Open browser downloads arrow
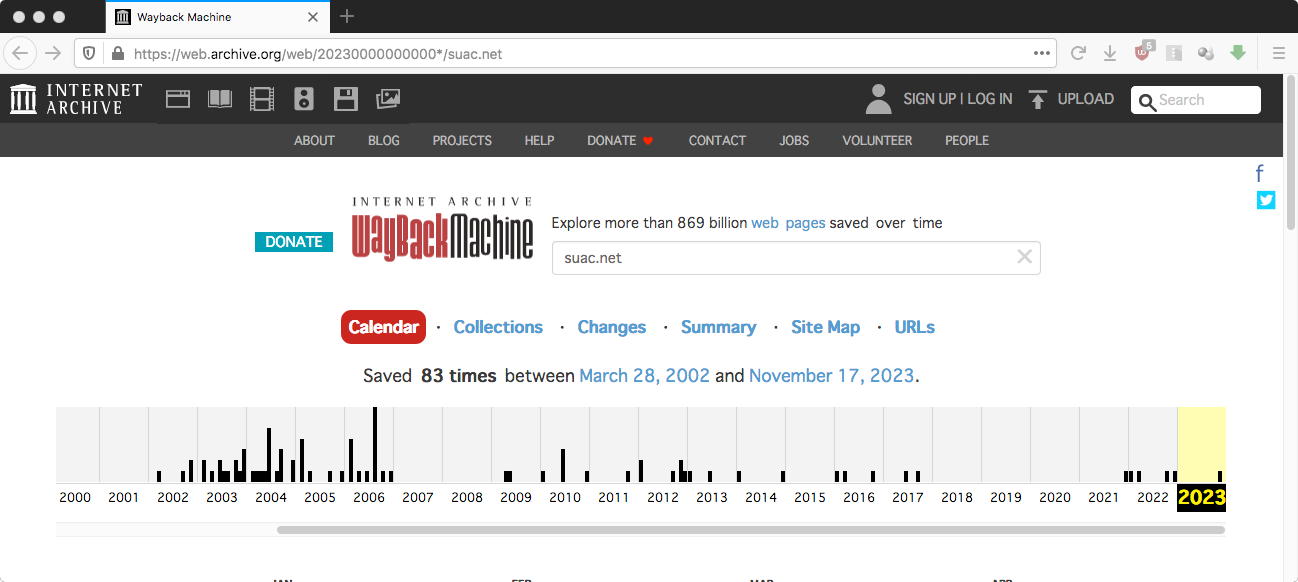The height and width of the screenshot is (582, 1298). 1109,53
